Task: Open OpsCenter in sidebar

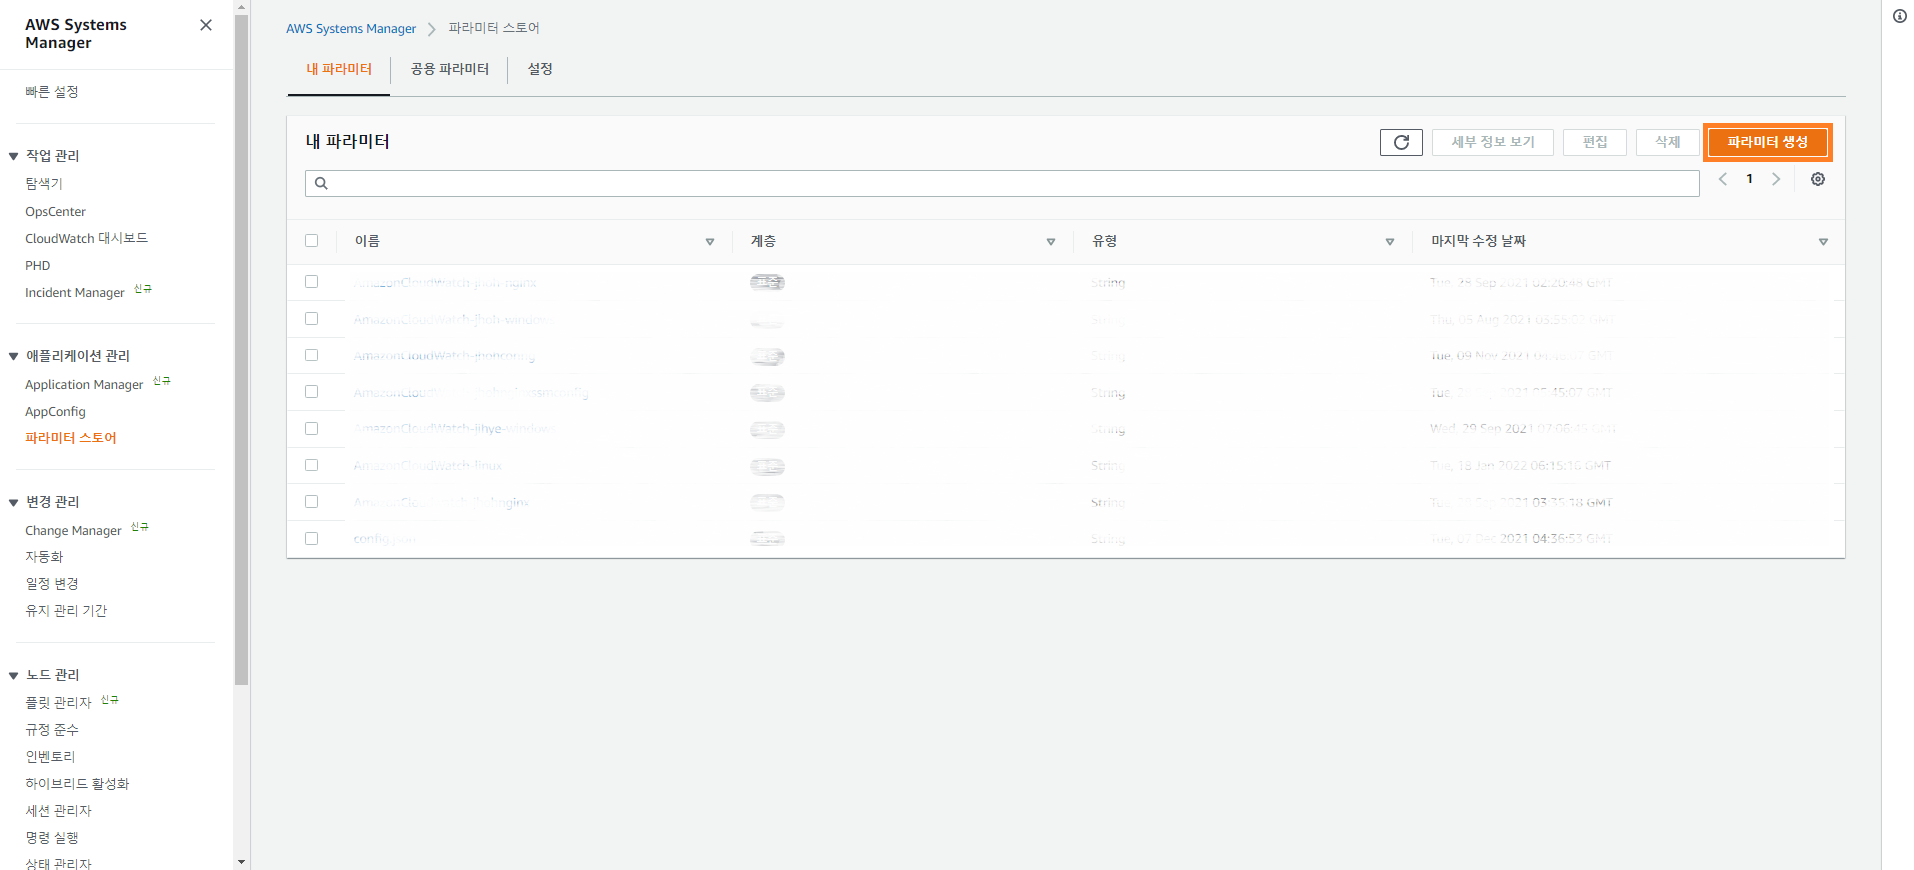Action: pos(56,212)
